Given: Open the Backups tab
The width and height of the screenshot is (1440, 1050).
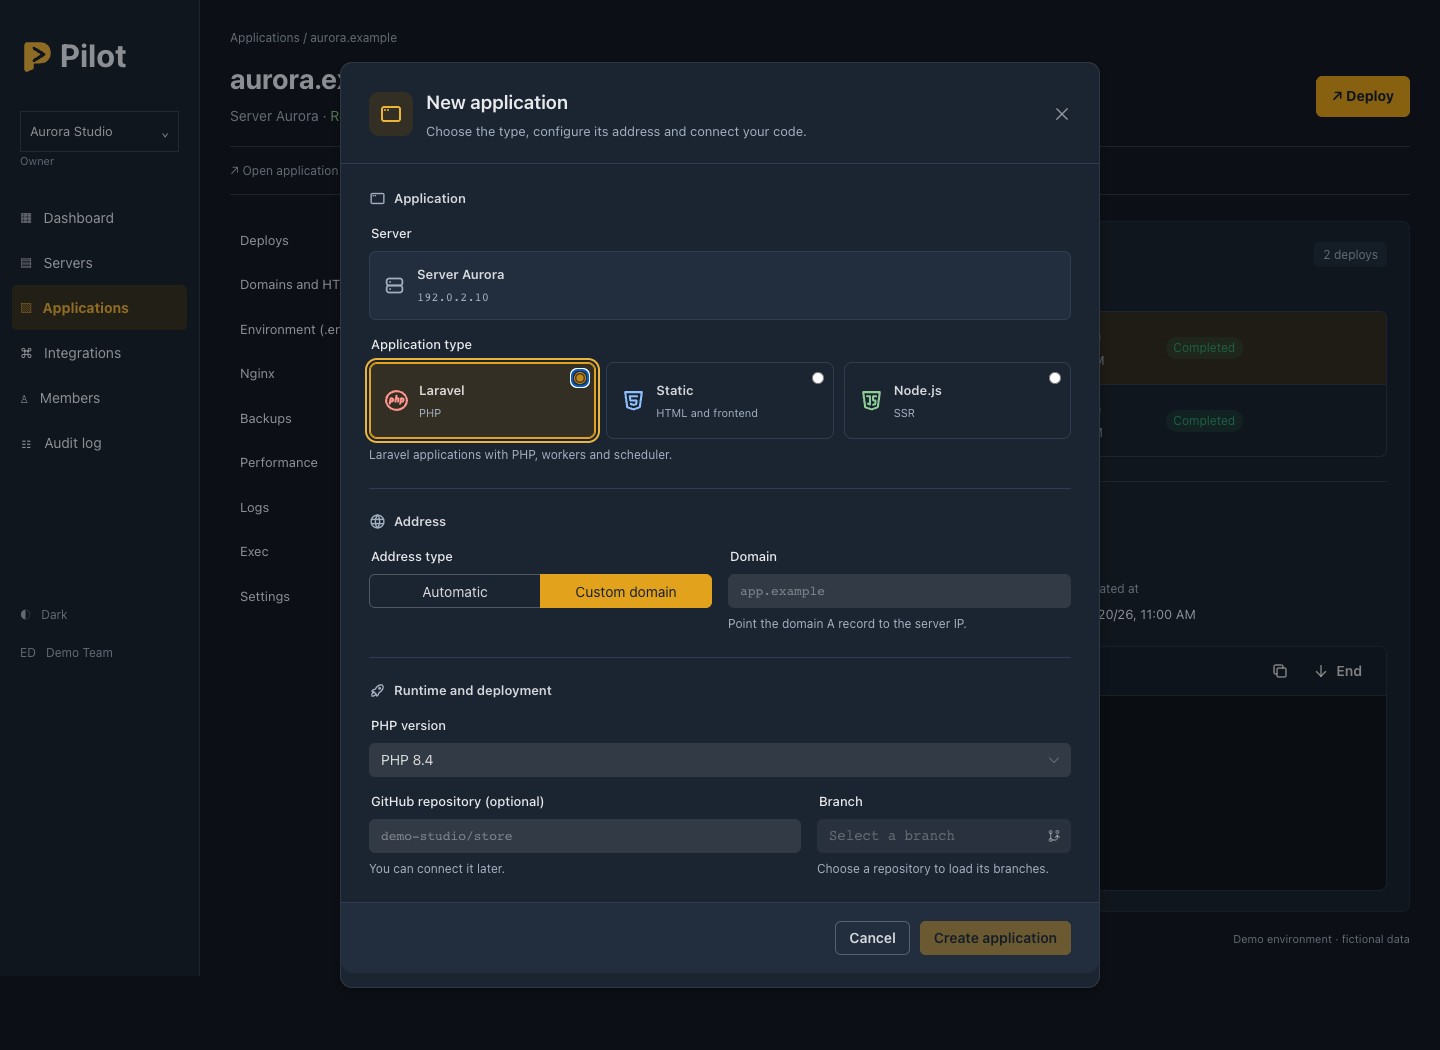Looking at the screenshot, I should point(266,419).
